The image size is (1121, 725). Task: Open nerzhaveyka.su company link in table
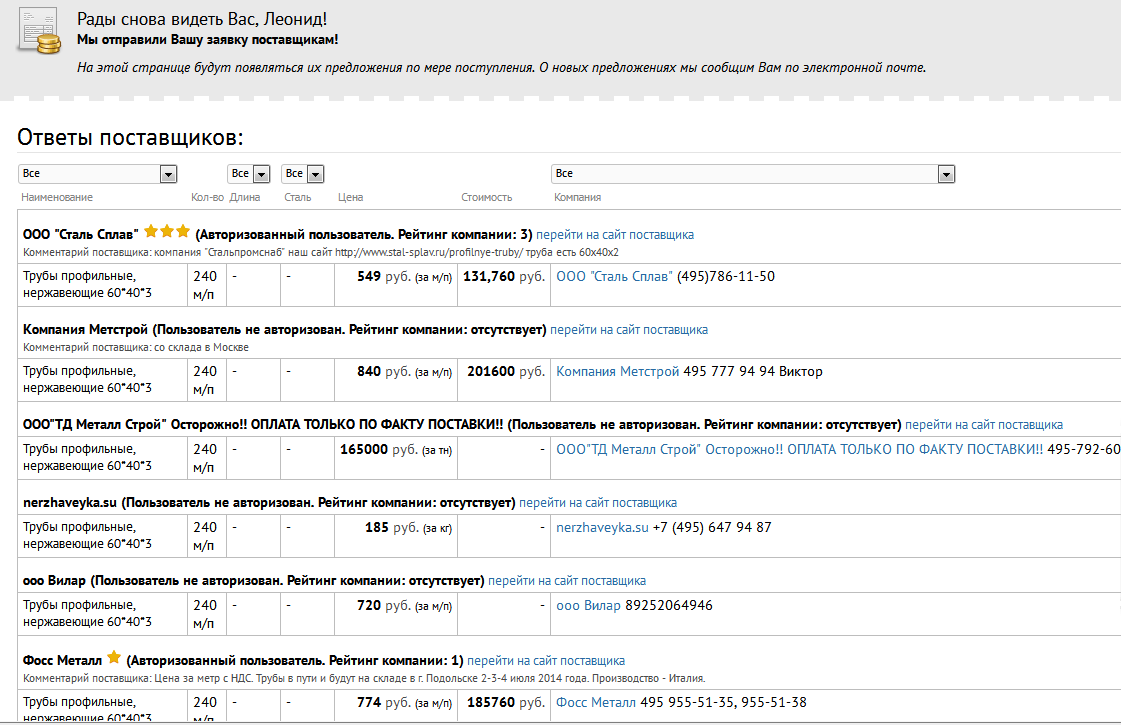click(602, 528)
